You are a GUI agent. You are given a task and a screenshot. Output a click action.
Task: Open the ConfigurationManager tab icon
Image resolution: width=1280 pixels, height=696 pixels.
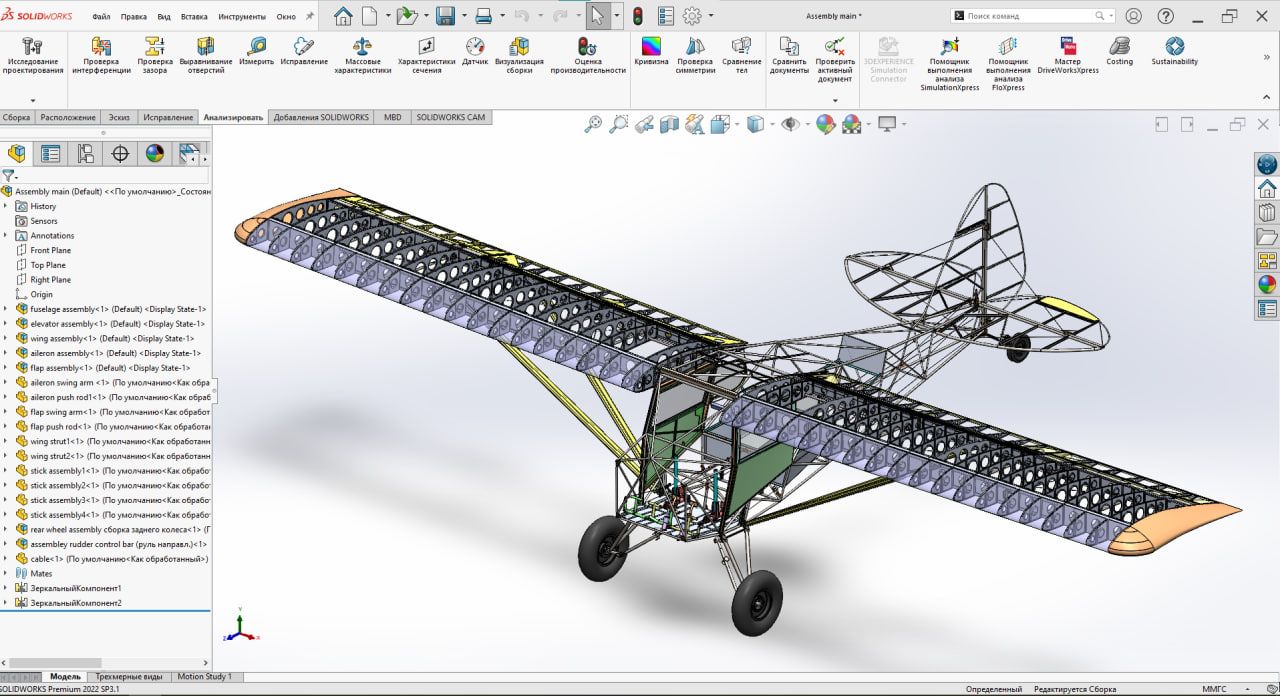click(85, 153)
